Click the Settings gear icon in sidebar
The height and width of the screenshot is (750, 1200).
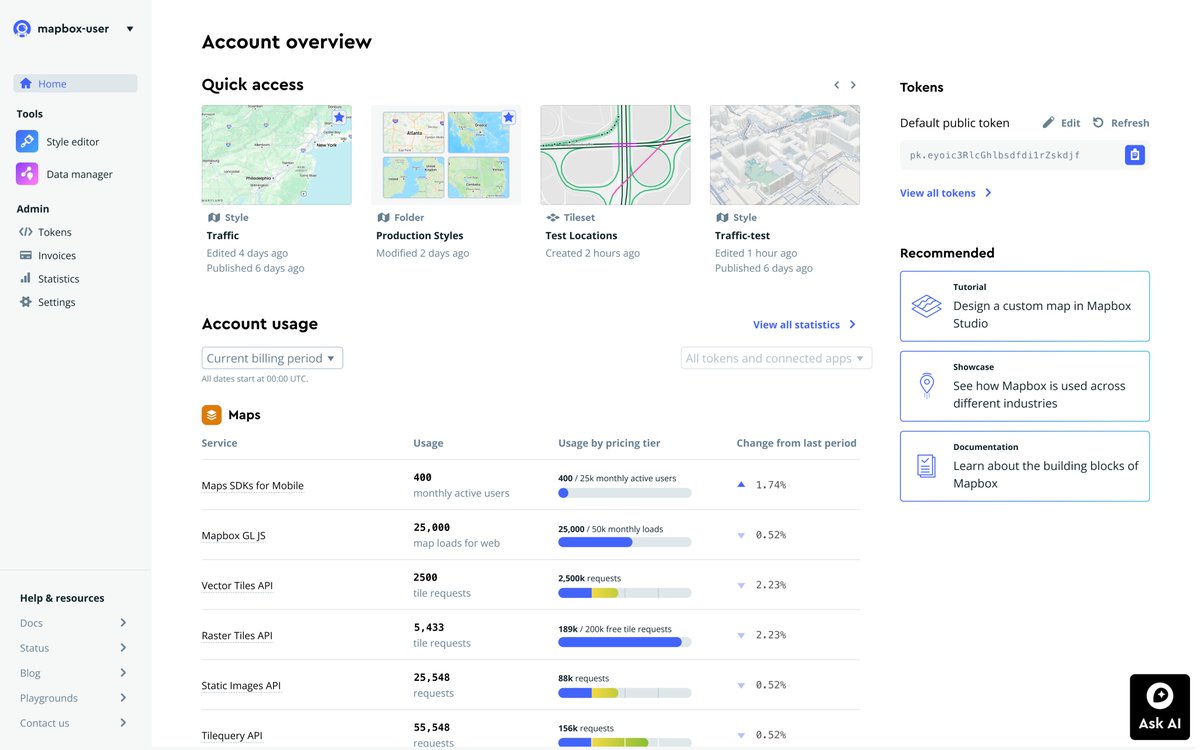(x=26, y=302)
